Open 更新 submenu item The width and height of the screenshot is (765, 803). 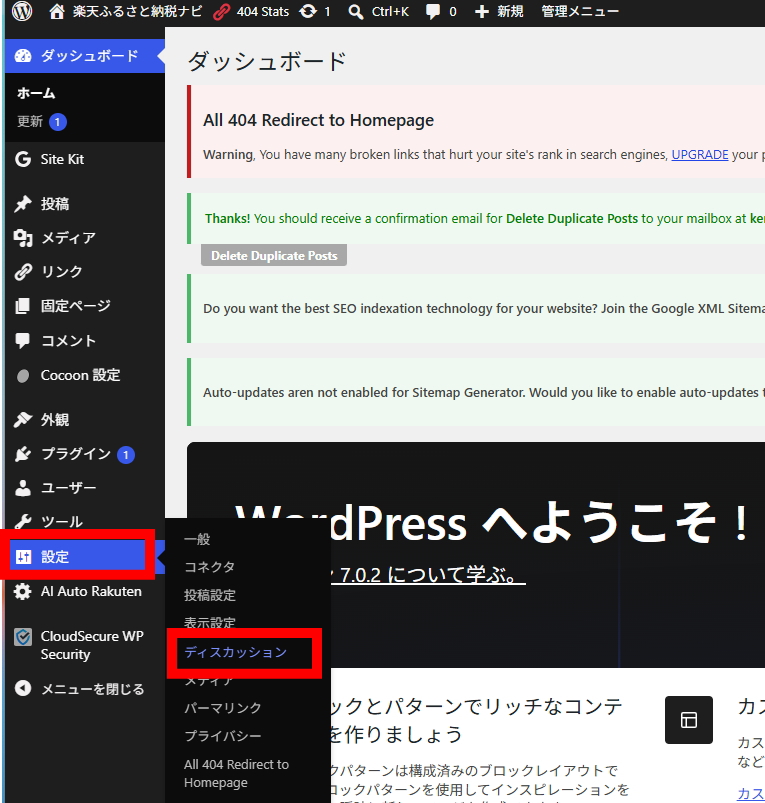[30, 121]
